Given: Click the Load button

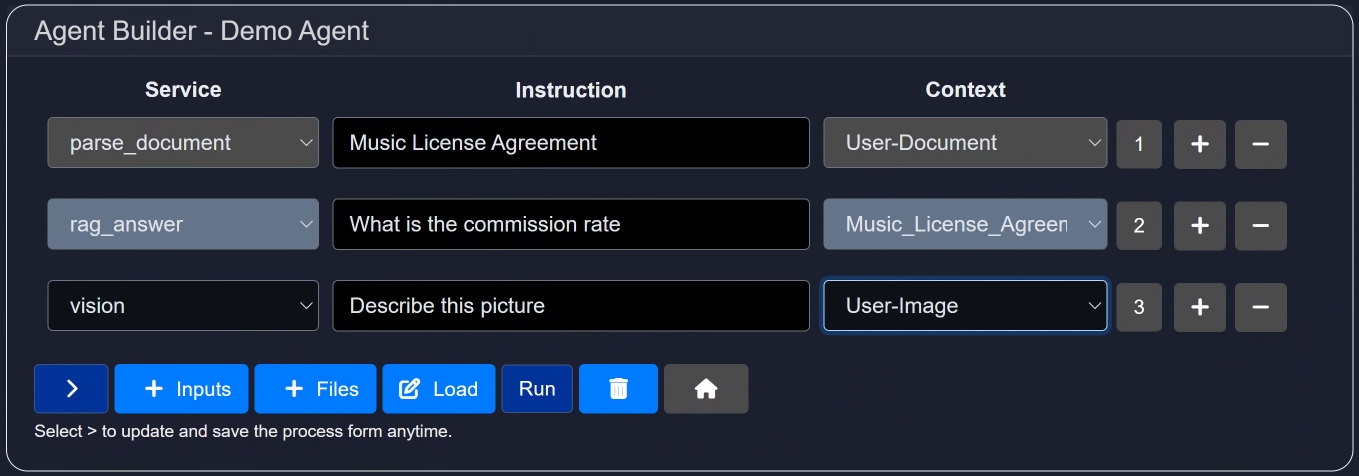Looking at the screenshot, I should (x=438, y=389).
